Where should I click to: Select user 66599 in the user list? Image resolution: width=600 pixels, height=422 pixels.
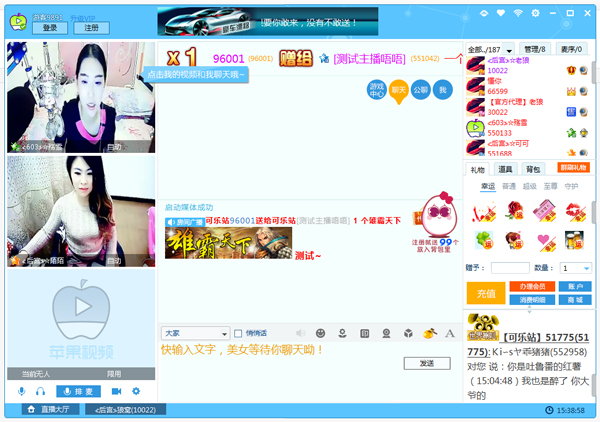[527, 86]
